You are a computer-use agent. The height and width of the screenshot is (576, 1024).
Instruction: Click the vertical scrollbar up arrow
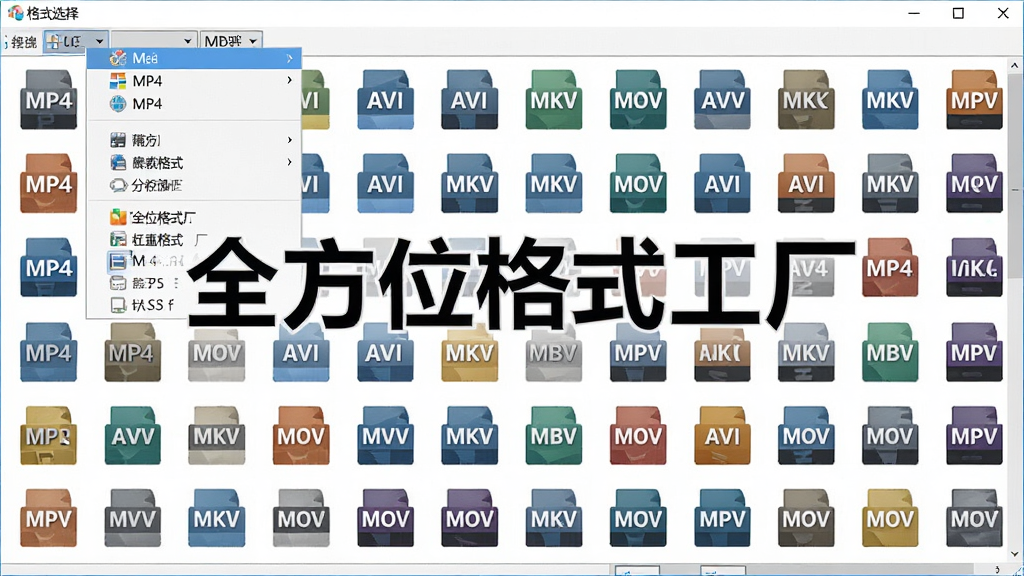click(1014, 65)
